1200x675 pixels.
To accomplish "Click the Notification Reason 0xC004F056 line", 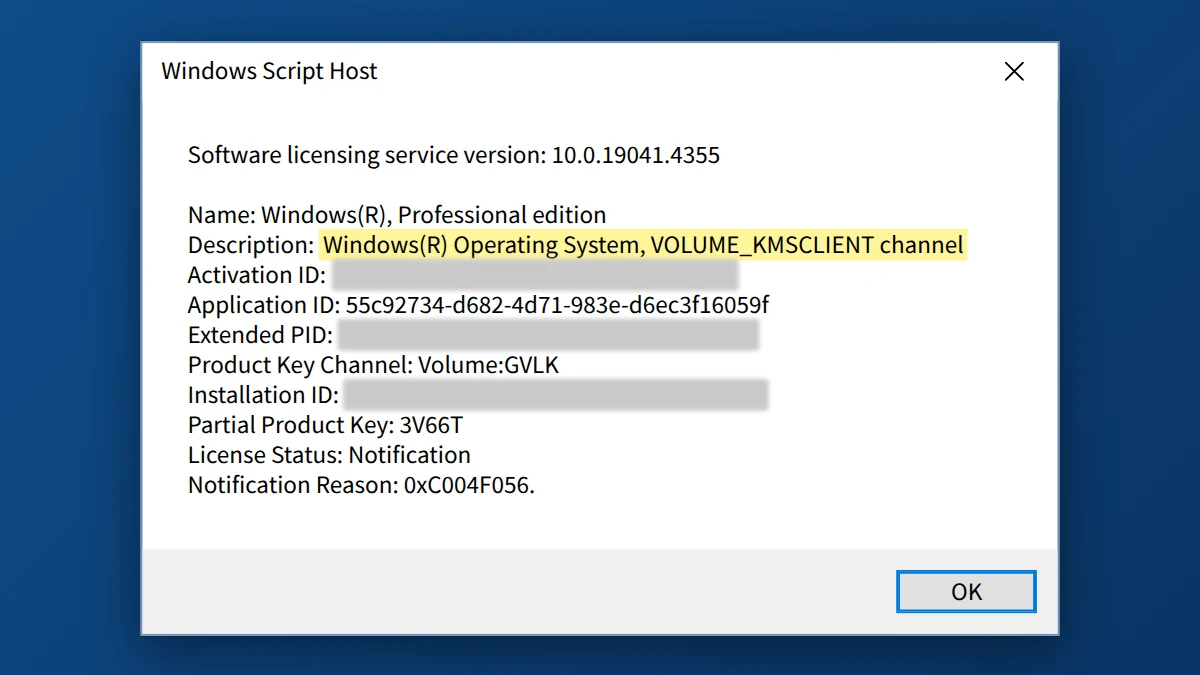I will (x=362, y=485).
